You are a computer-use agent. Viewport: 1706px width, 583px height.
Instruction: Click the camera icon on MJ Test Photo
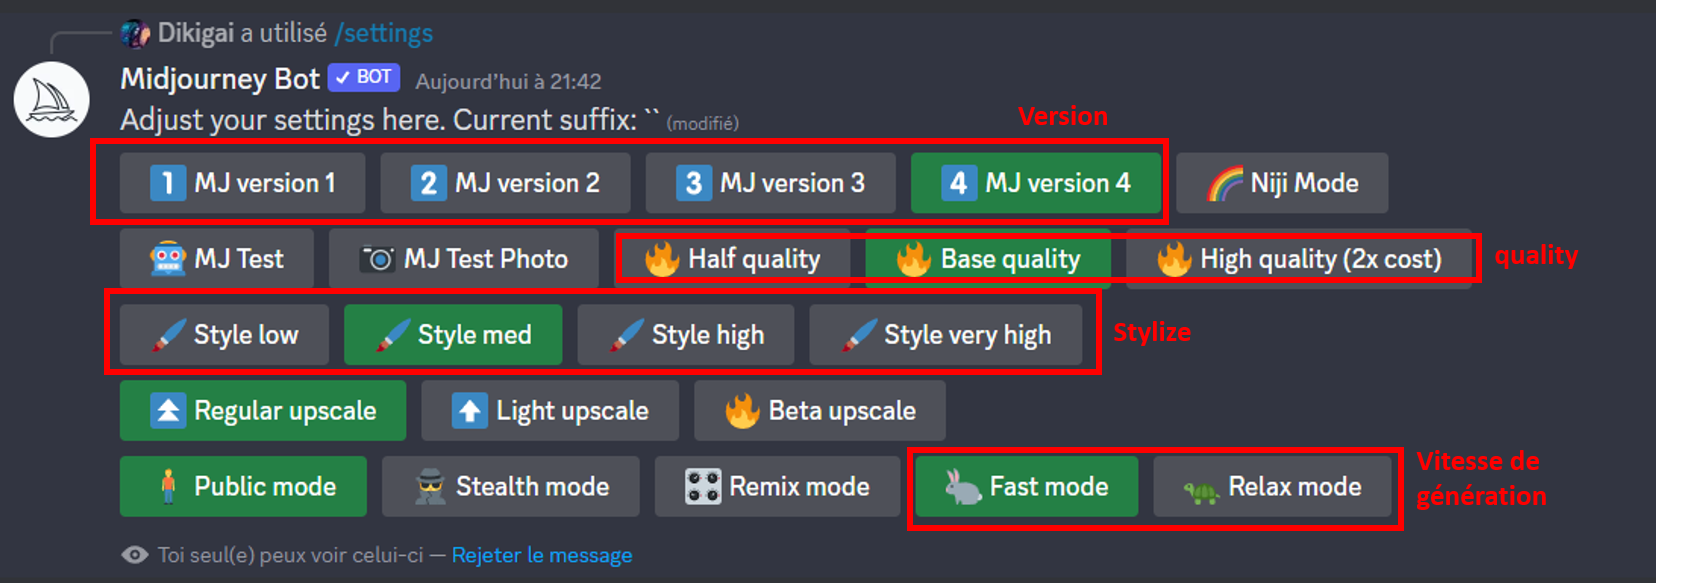(377, 259)
